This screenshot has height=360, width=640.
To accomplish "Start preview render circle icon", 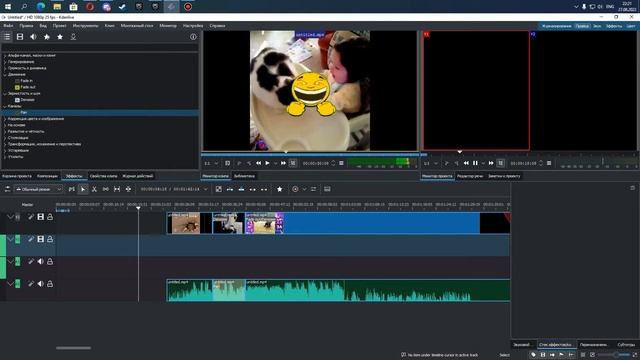I will 295,189.
